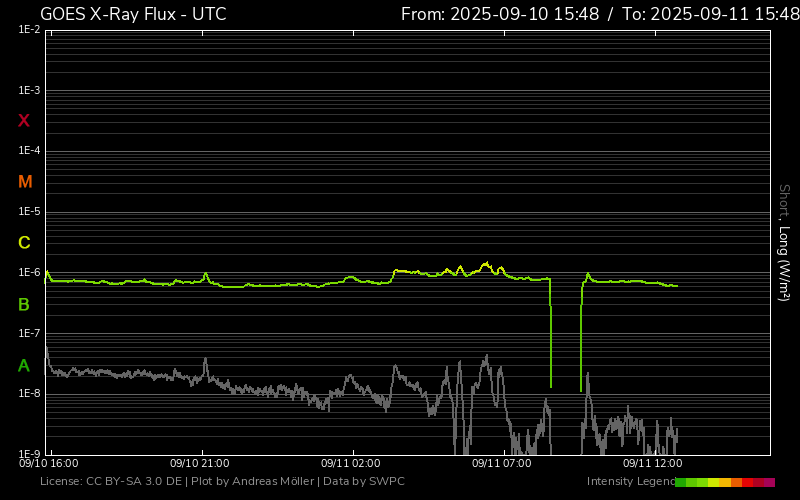Click the magenta rightmost legend swatch
Viewport: 800px width, 500px height.
click(769, 482)
